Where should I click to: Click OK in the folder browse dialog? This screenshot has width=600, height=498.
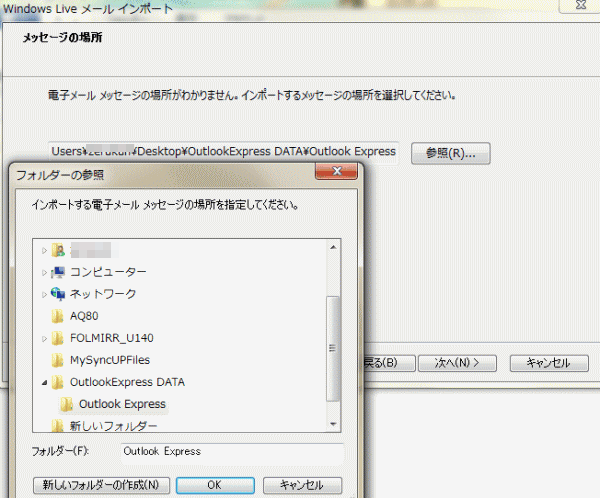(x=215, y=485)
